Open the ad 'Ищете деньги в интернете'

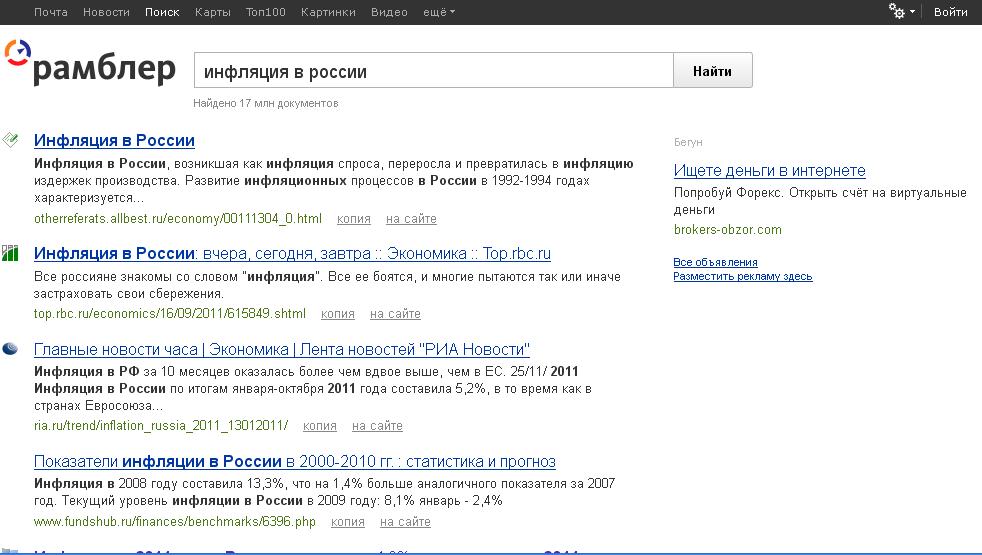[x=770, y=170]
